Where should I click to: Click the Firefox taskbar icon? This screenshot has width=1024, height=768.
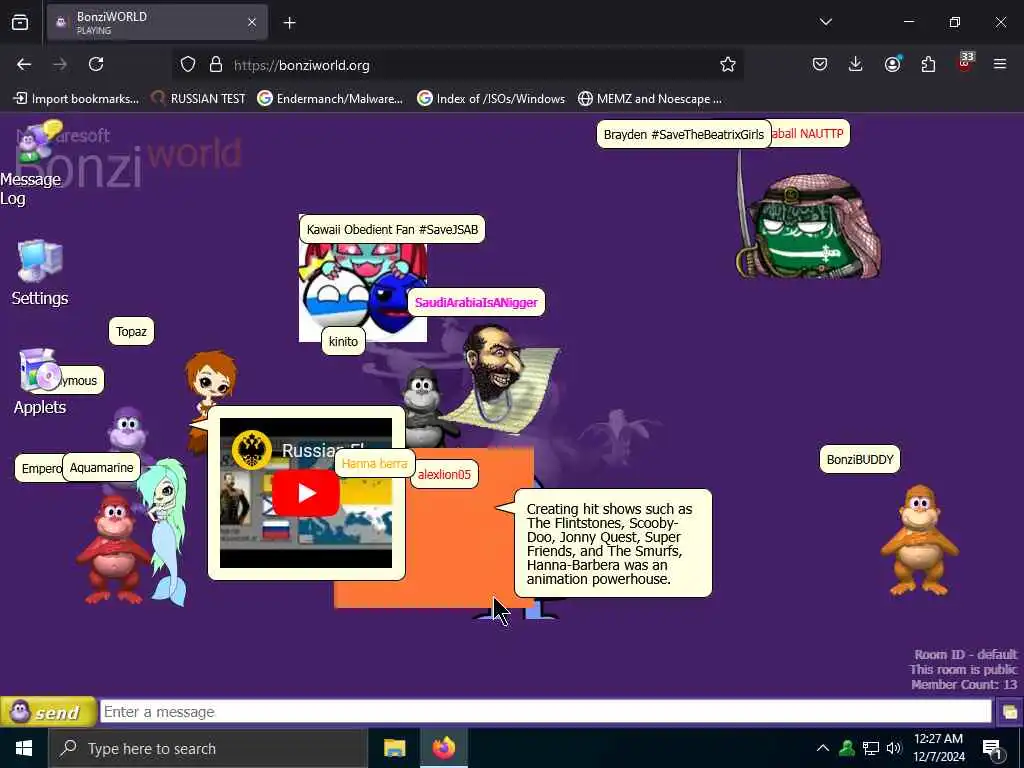tap(443, 748)
